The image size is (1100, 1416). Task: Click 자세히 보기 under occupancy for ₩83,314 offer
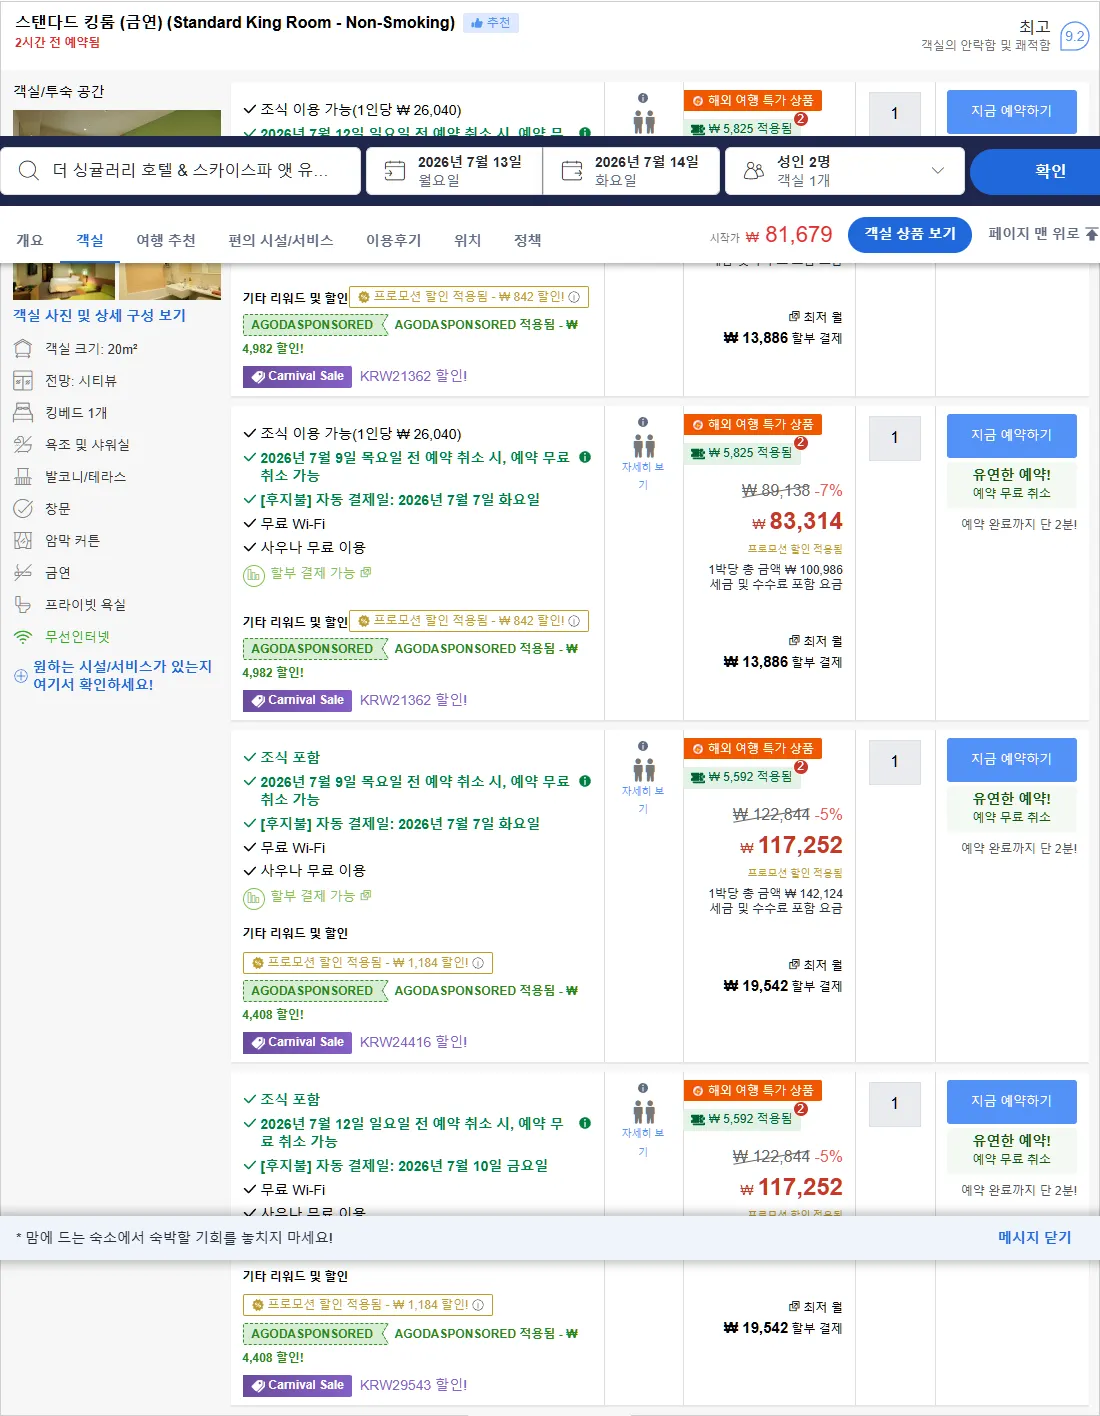coord(643,476)
